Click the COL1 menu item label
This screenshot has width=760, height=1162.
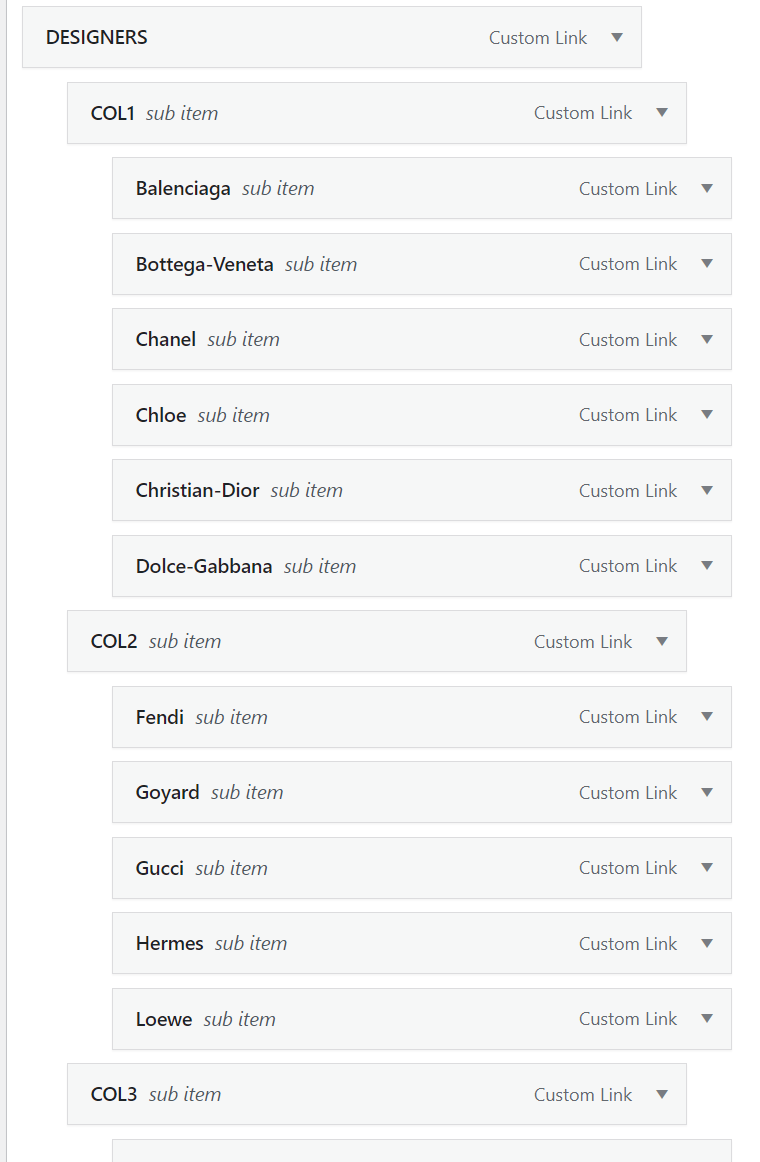click(113, 113)
